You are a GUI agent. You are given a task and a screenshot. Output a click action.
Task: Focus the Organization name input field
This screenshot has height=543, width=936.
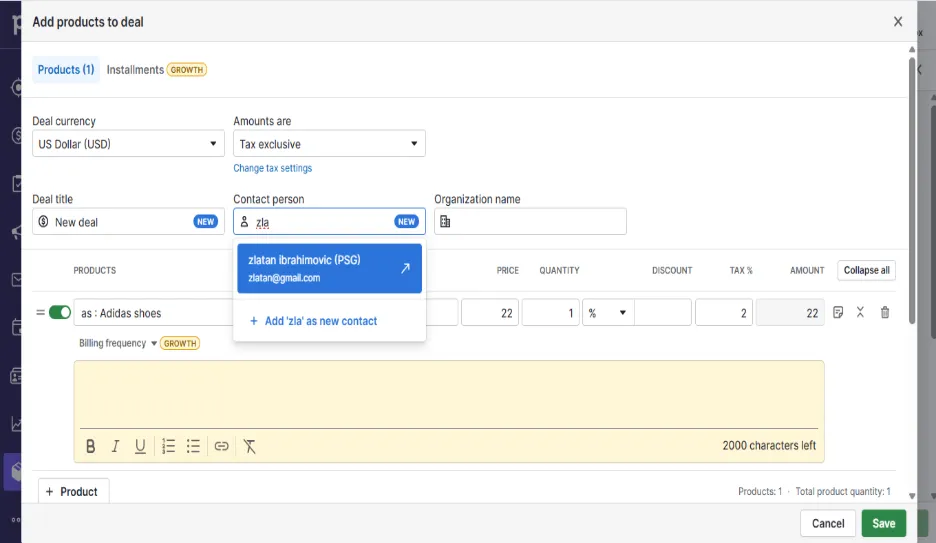click(530, 221)
